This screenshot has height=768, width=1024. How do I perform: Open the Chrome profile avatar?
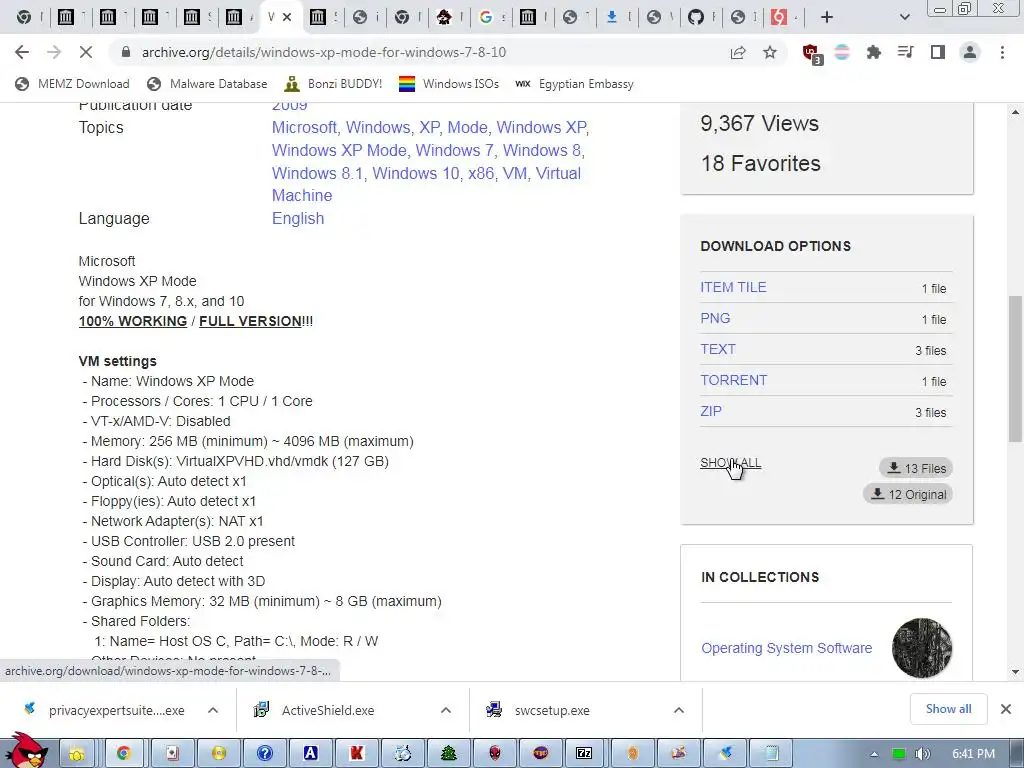[970, 52]
